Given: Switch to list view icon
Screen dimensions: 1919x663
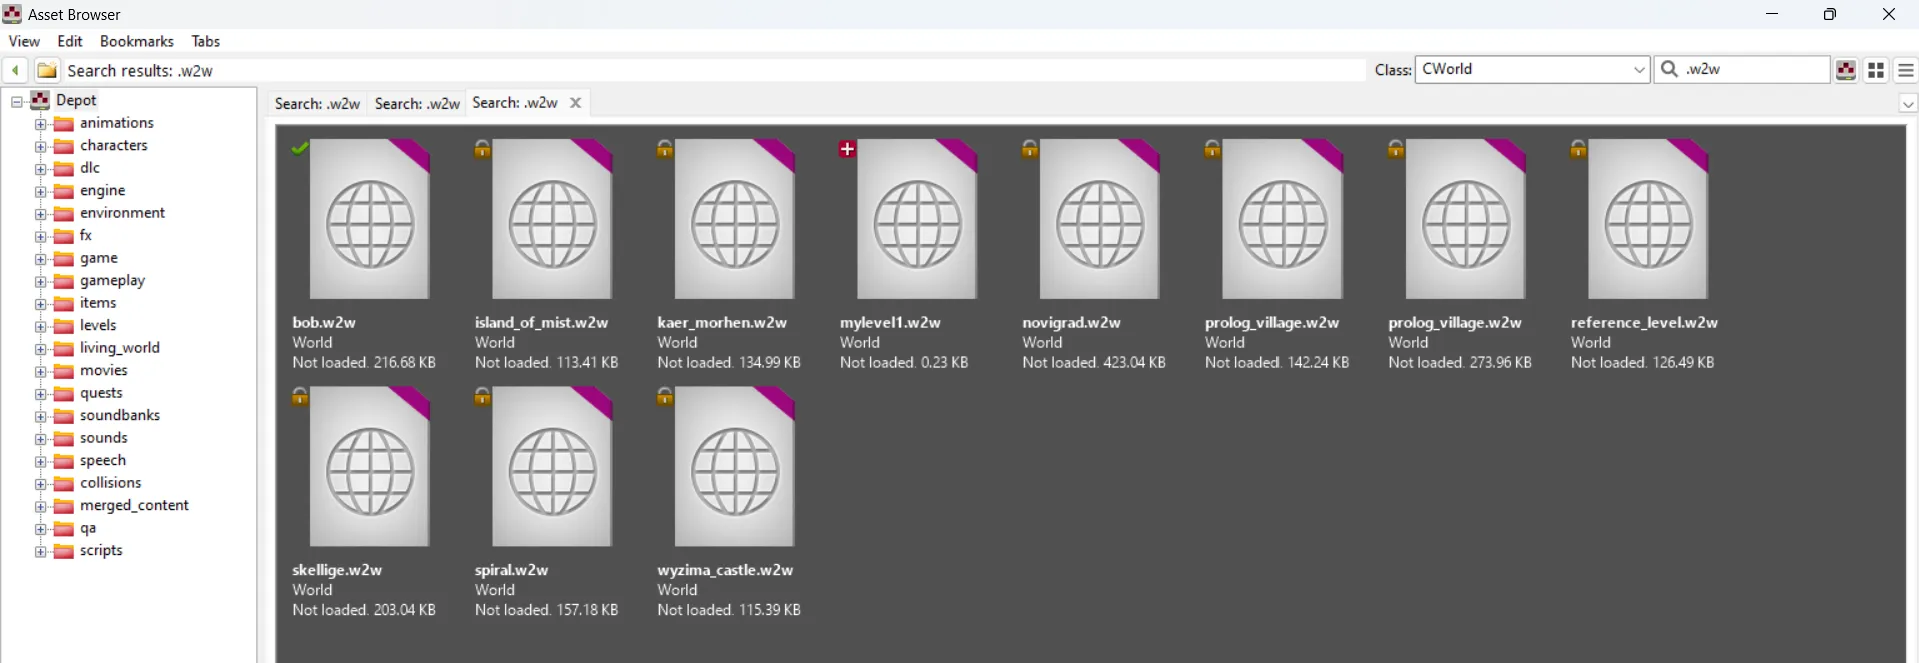Looking at the screenshot, I should click(x=1906, y=70).
